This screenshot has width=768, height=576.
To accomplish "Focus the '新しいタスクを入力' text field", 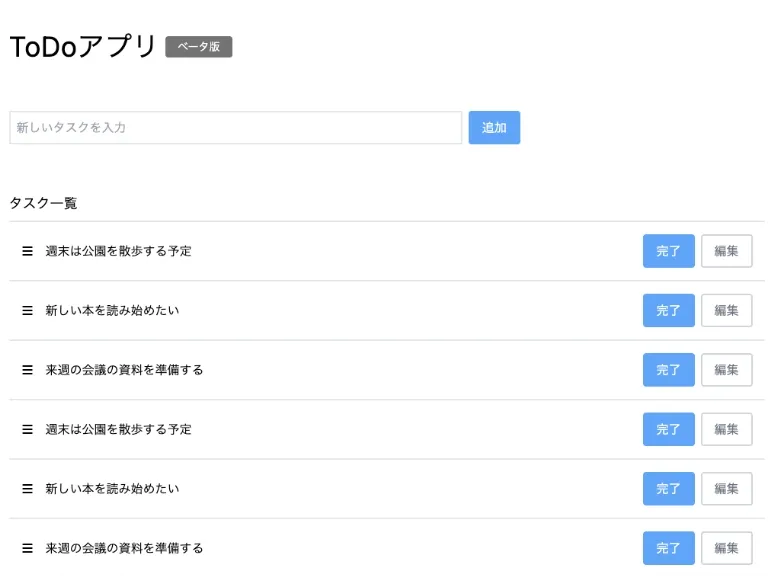I will (235, 128).
